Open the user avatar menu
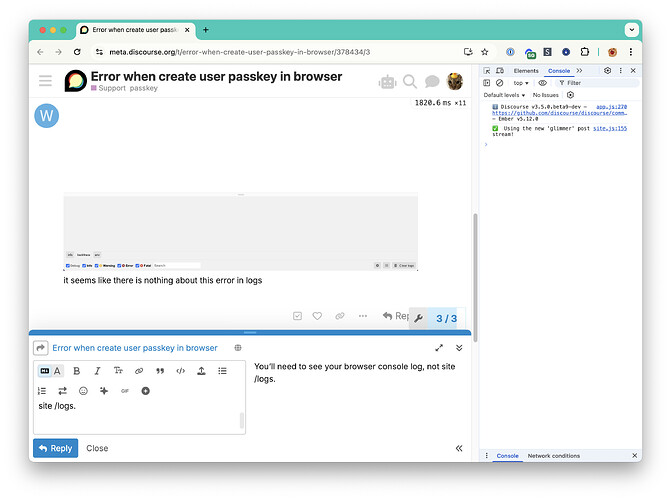The image size is (670, 500). click(455, 81)
